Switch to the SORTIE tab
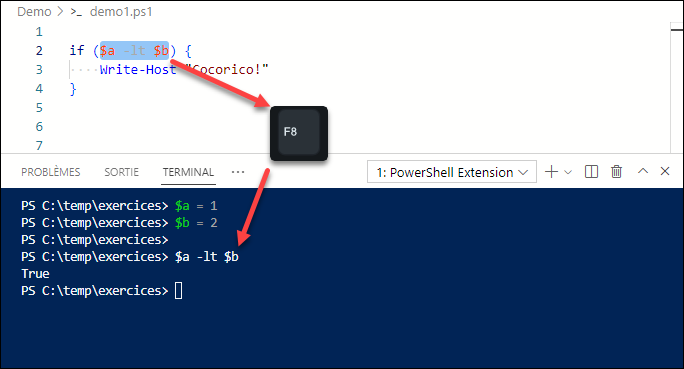This screenshot has width=684, height=369. [121, 172]
